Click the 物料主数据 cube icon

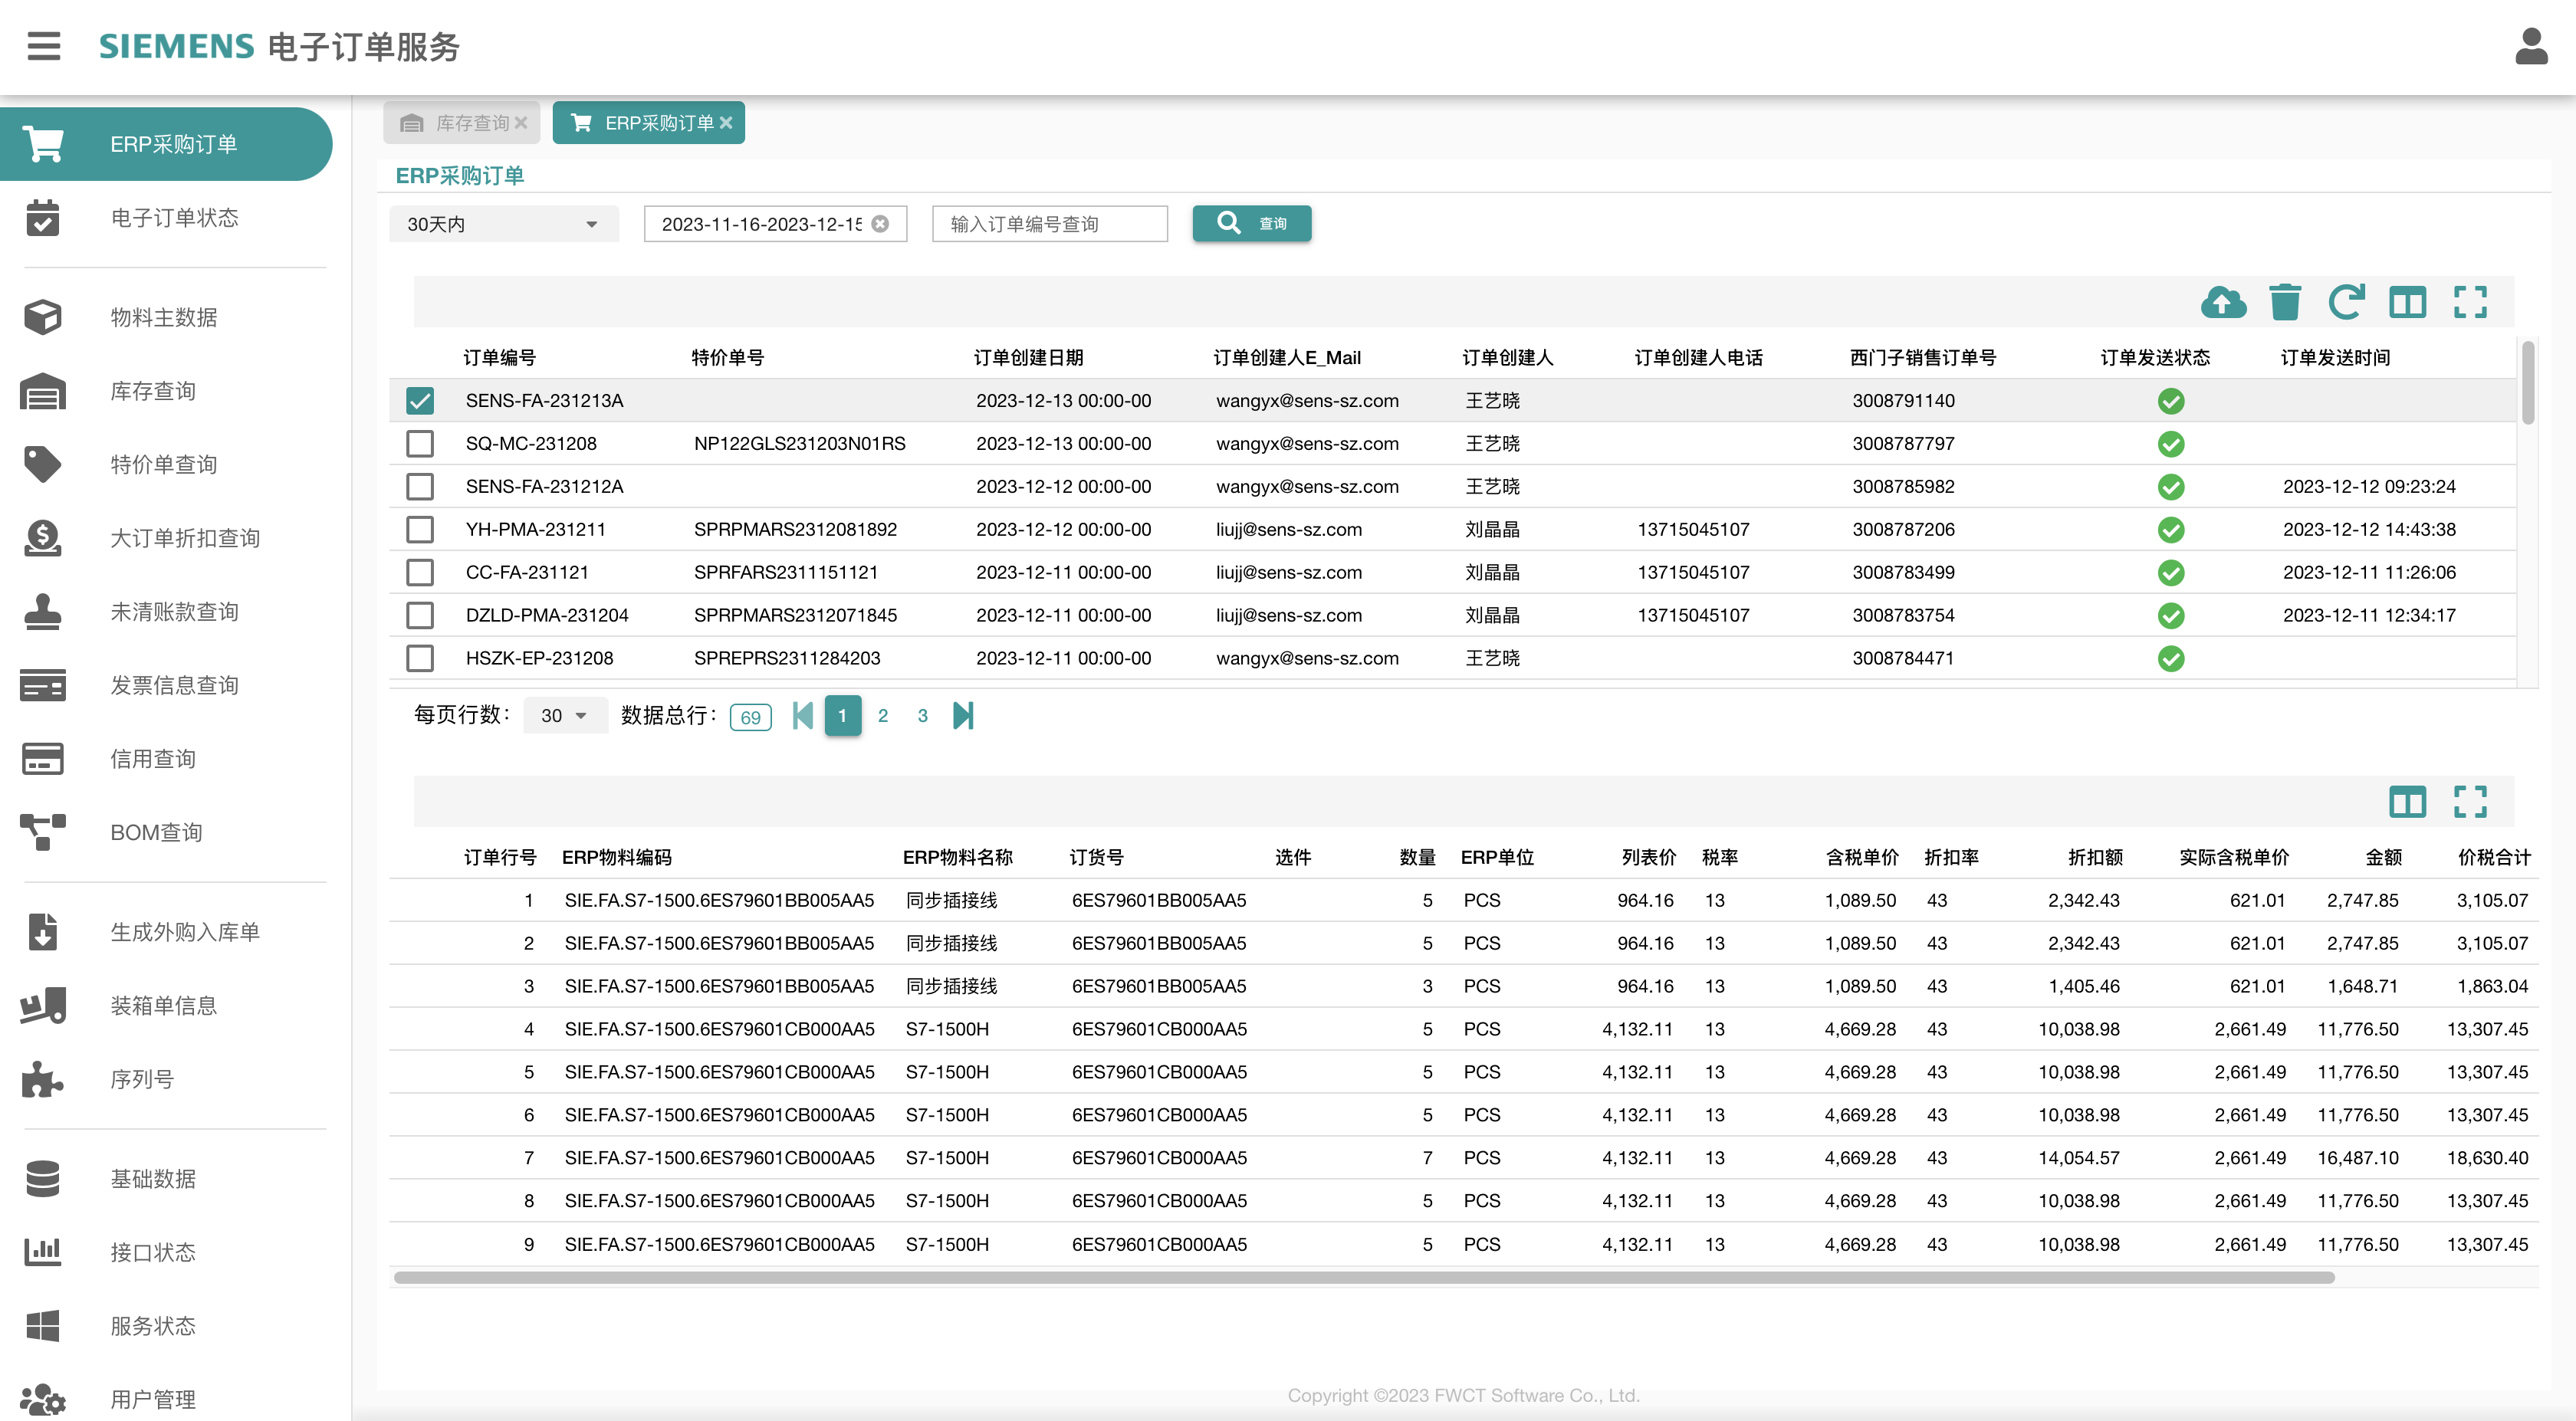[x=43, y=317]
